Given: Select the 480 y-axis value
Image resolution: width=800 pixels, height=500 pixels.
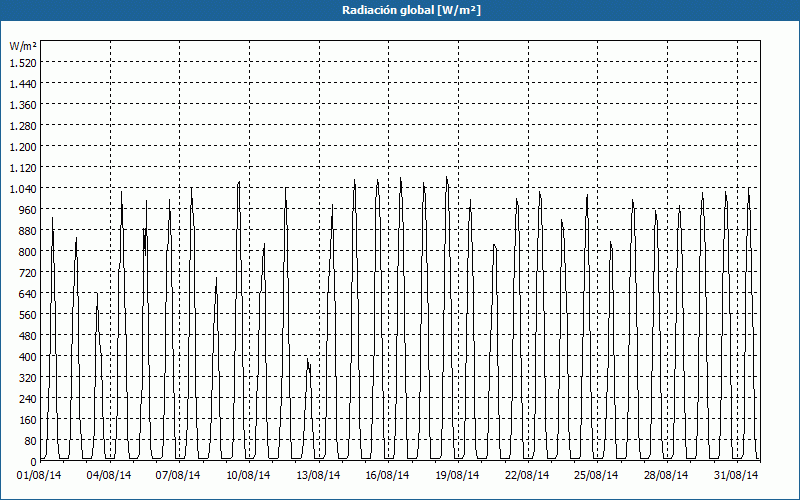Looking at the screenshot, I should pyautogui.click(x=28, y=336).
